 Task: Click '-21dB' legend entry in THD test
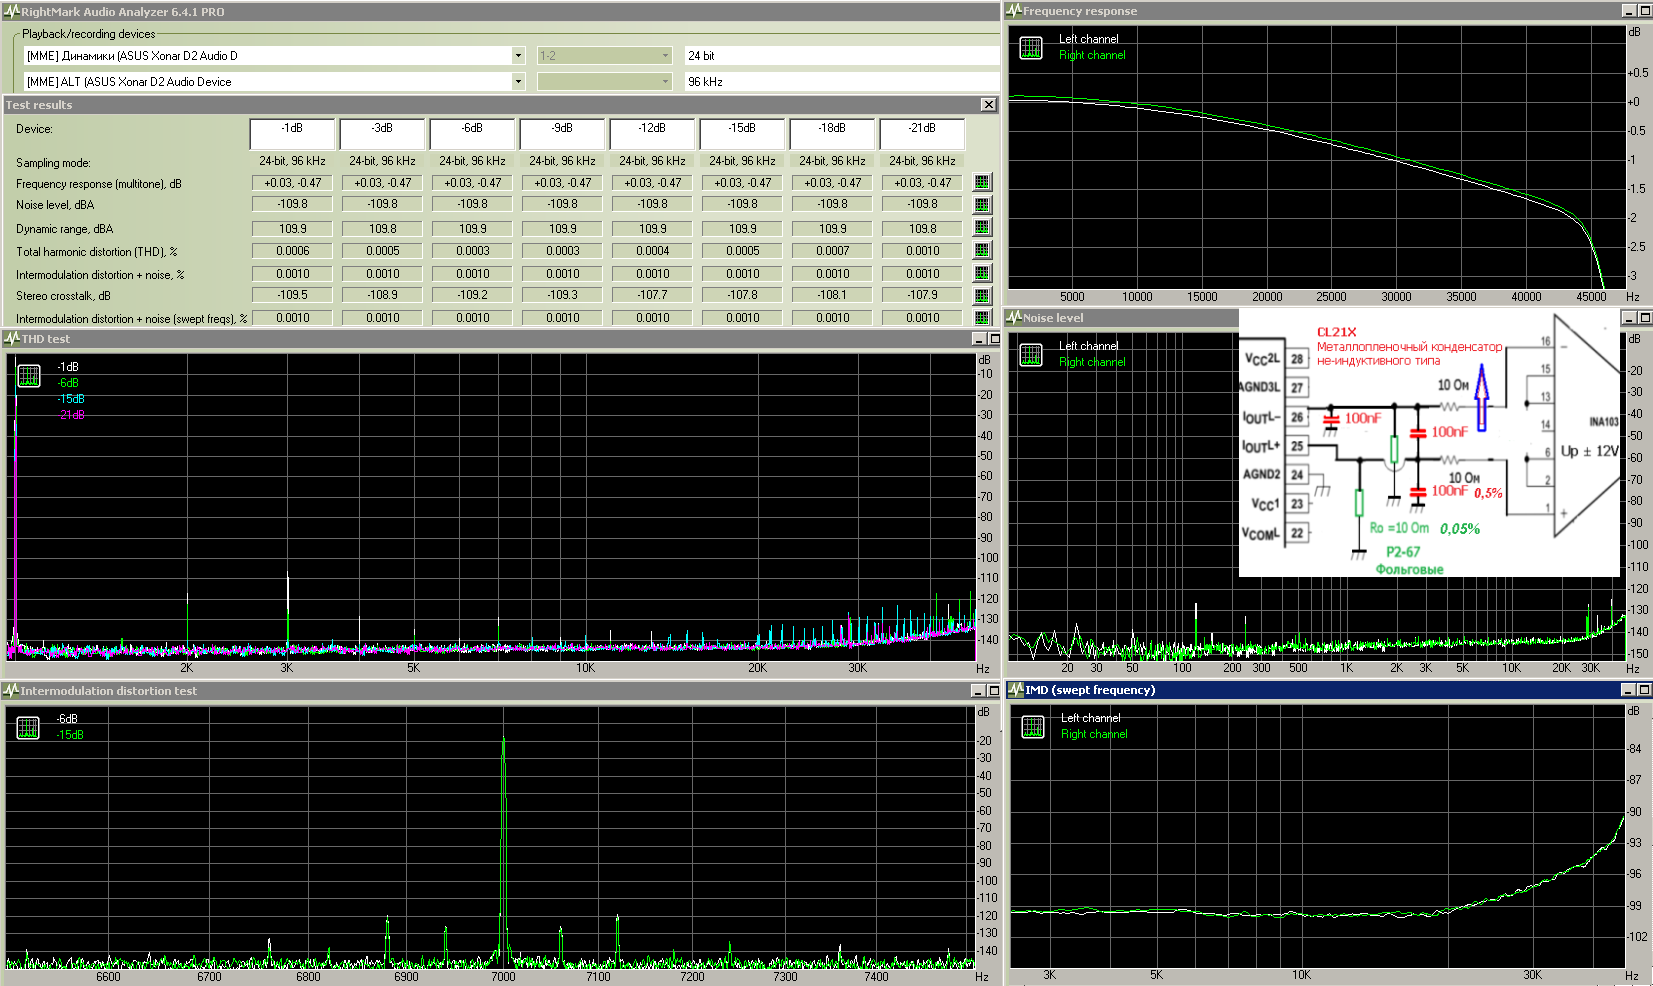pyautogui.click(x=71, y=415)
